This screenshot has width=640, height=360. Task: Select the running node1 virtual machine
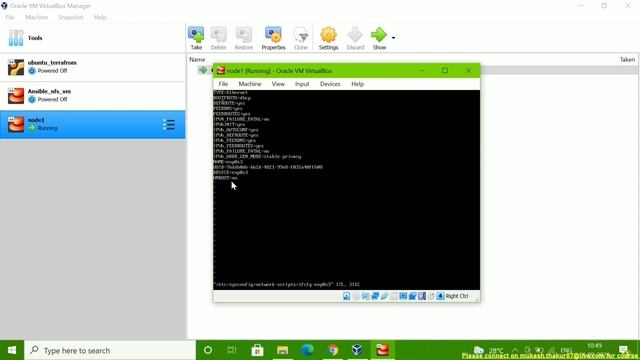[x=93, y=124]
